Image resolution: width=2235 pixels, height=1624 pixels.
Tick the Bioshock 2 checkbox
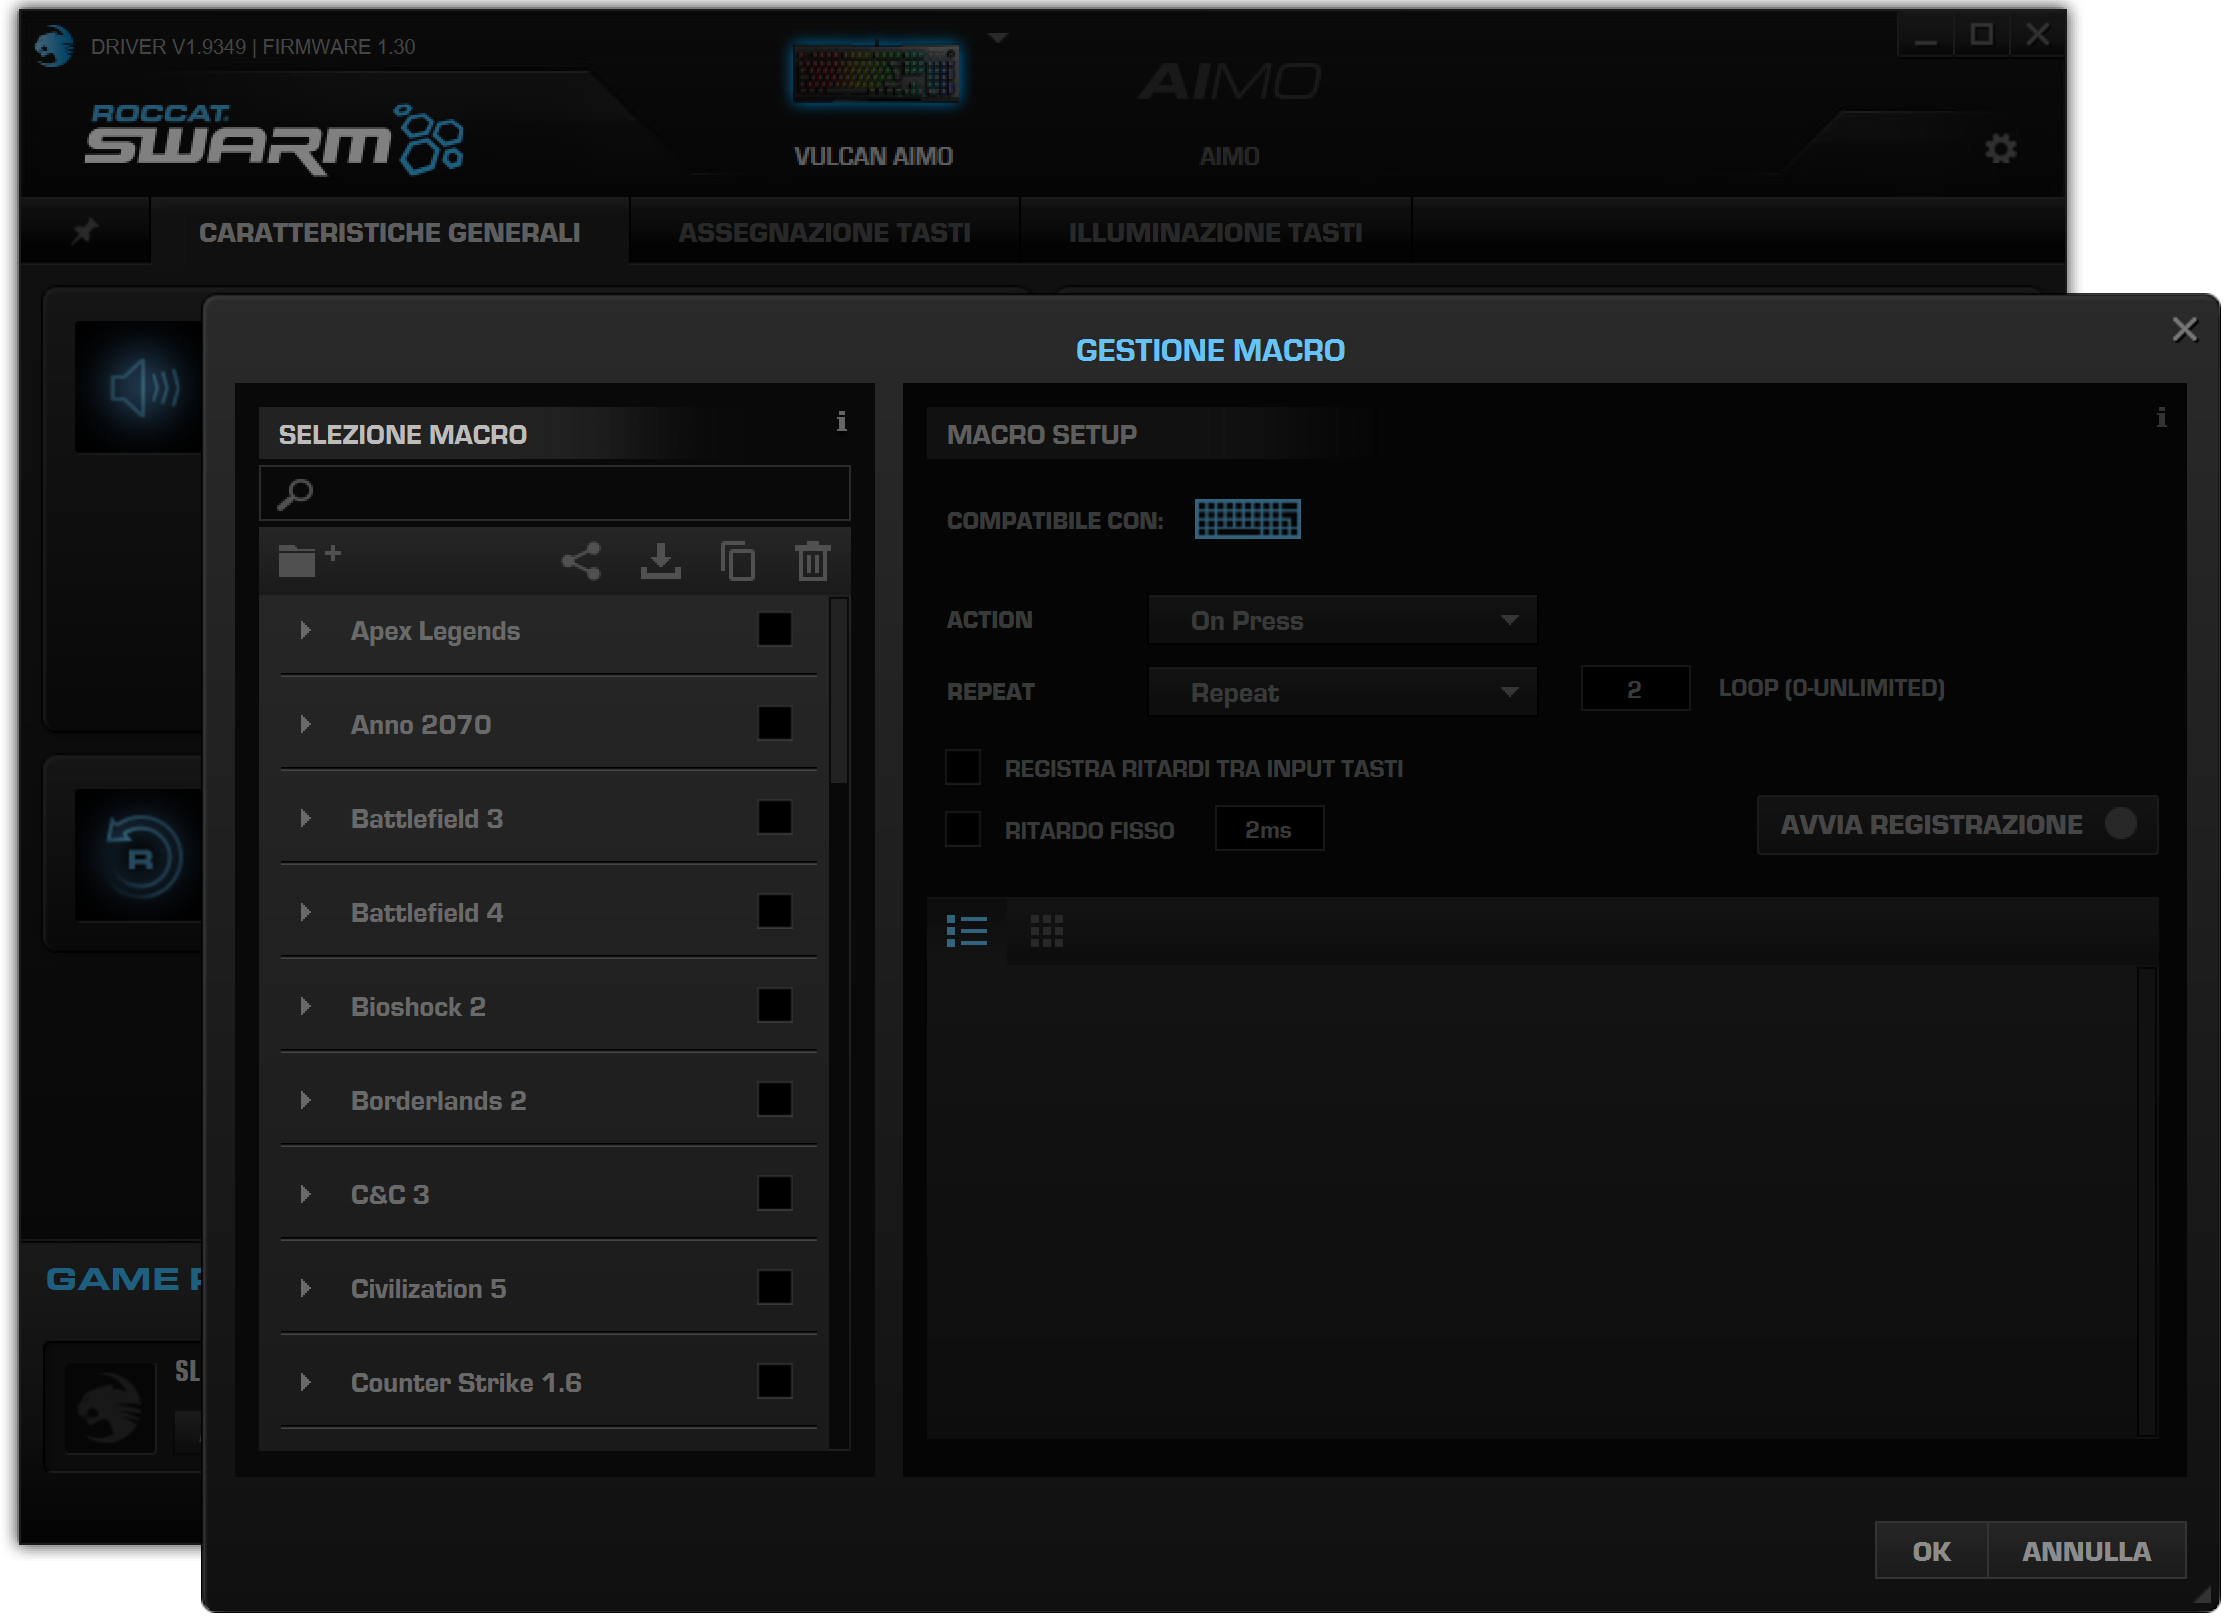pyautogui.click(x=775, y=1006)
